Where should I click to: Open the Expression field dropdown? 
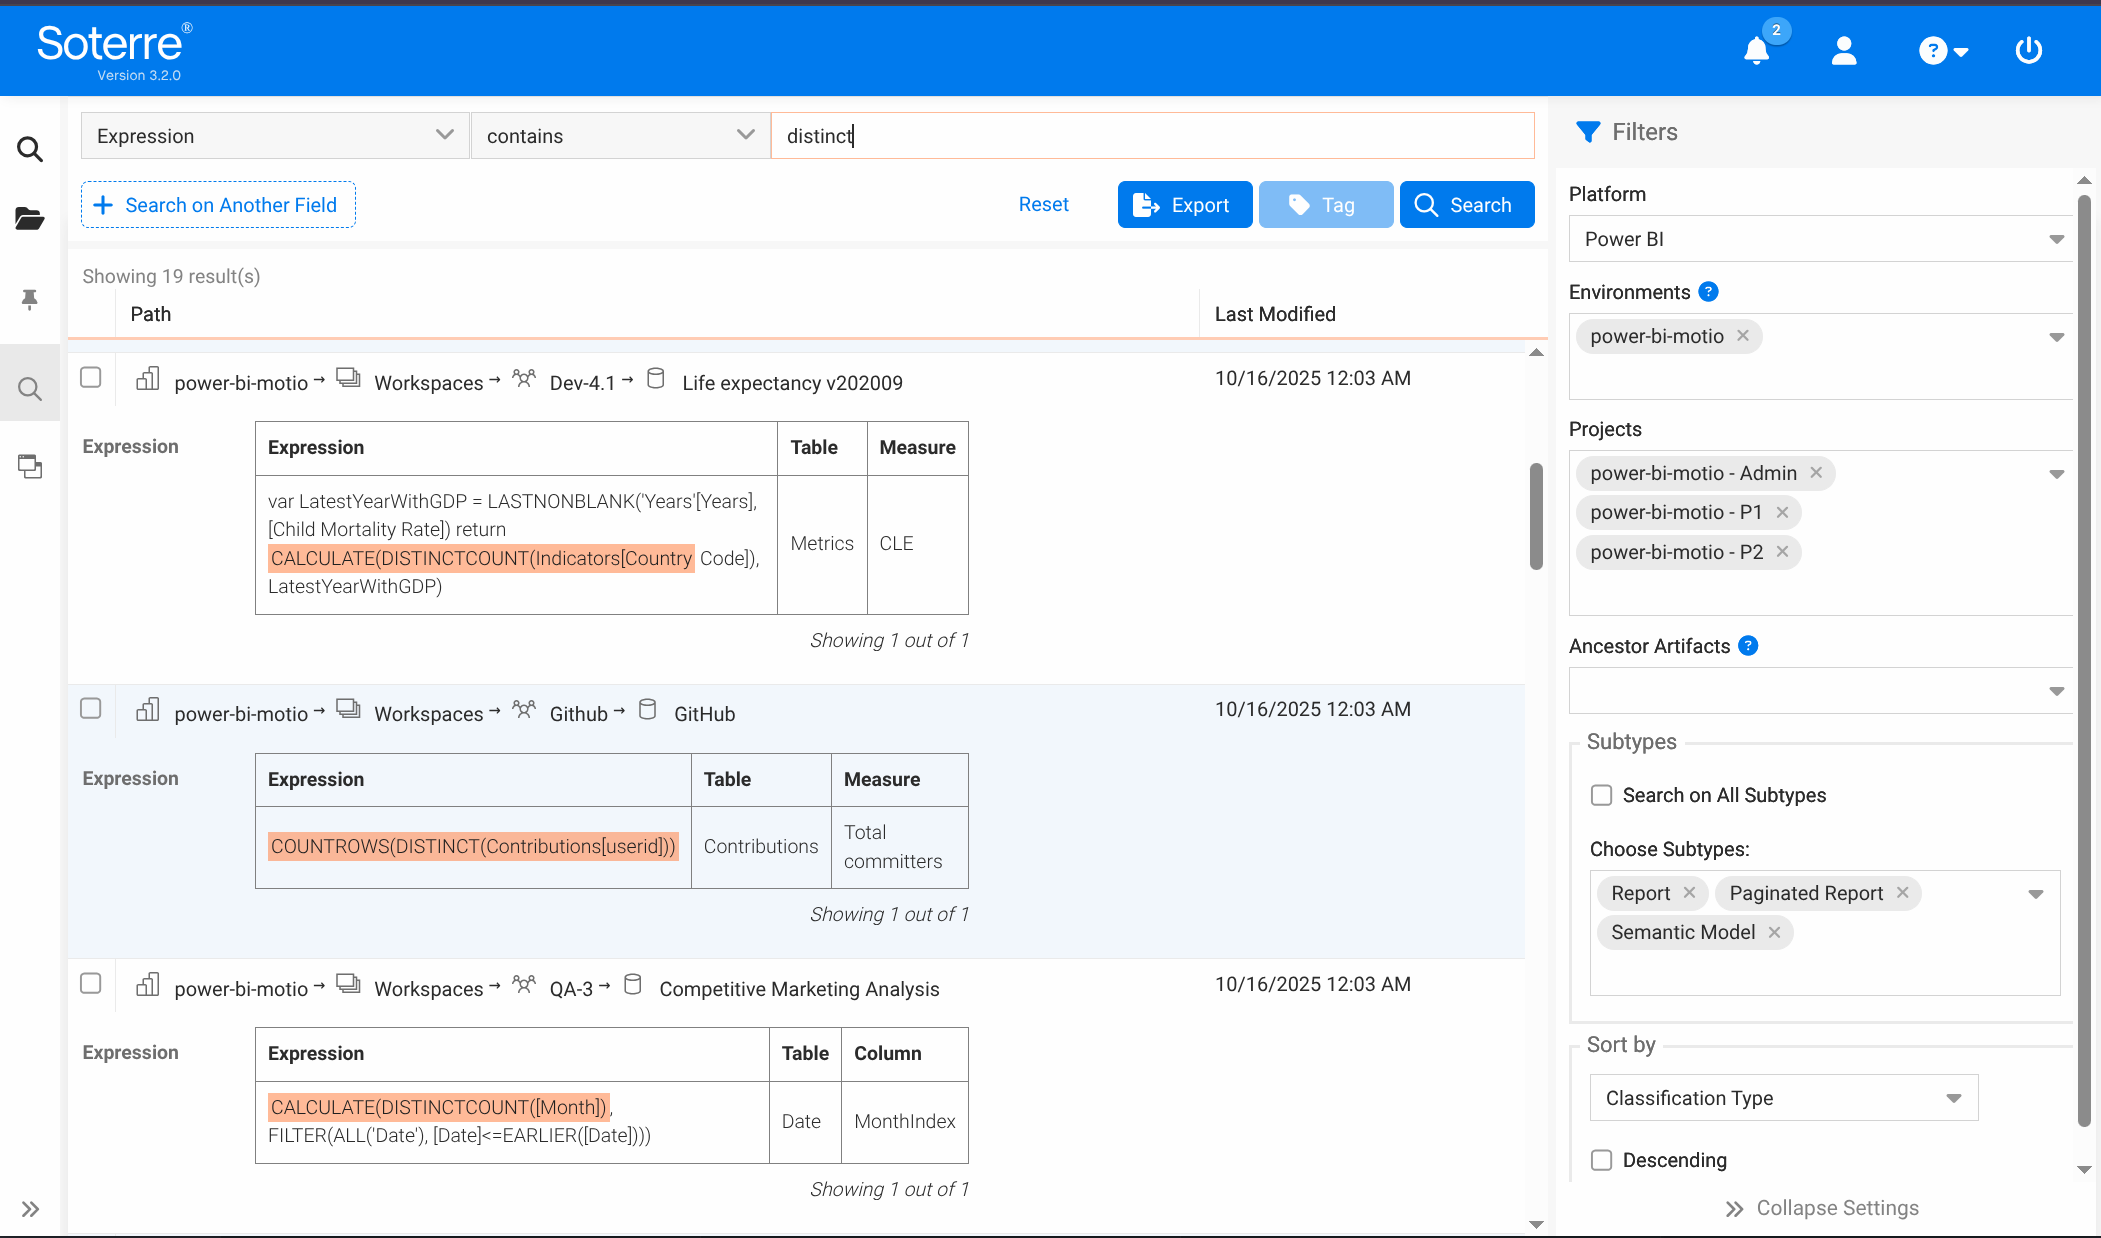tap(274, 136)
